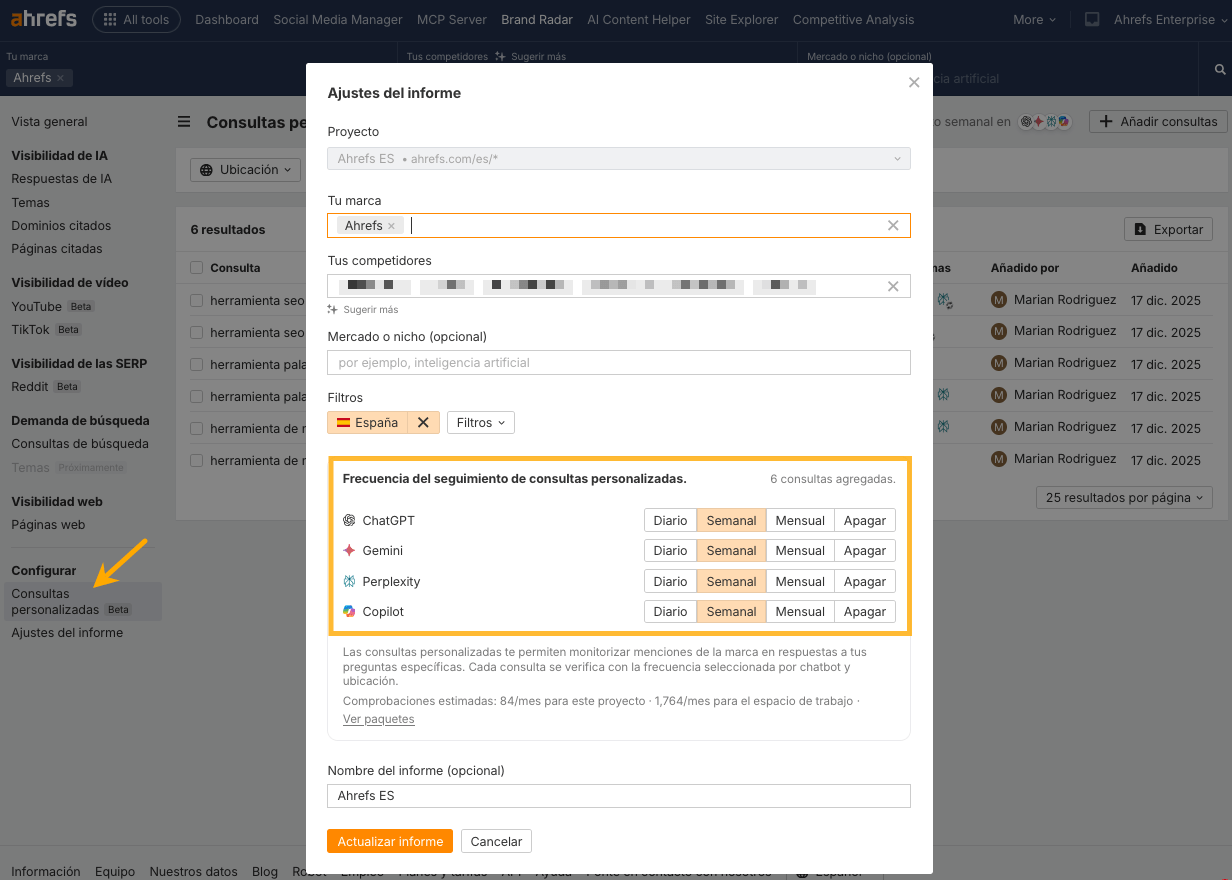Open Respuestas de IA in sidebar

coord(61,179)
